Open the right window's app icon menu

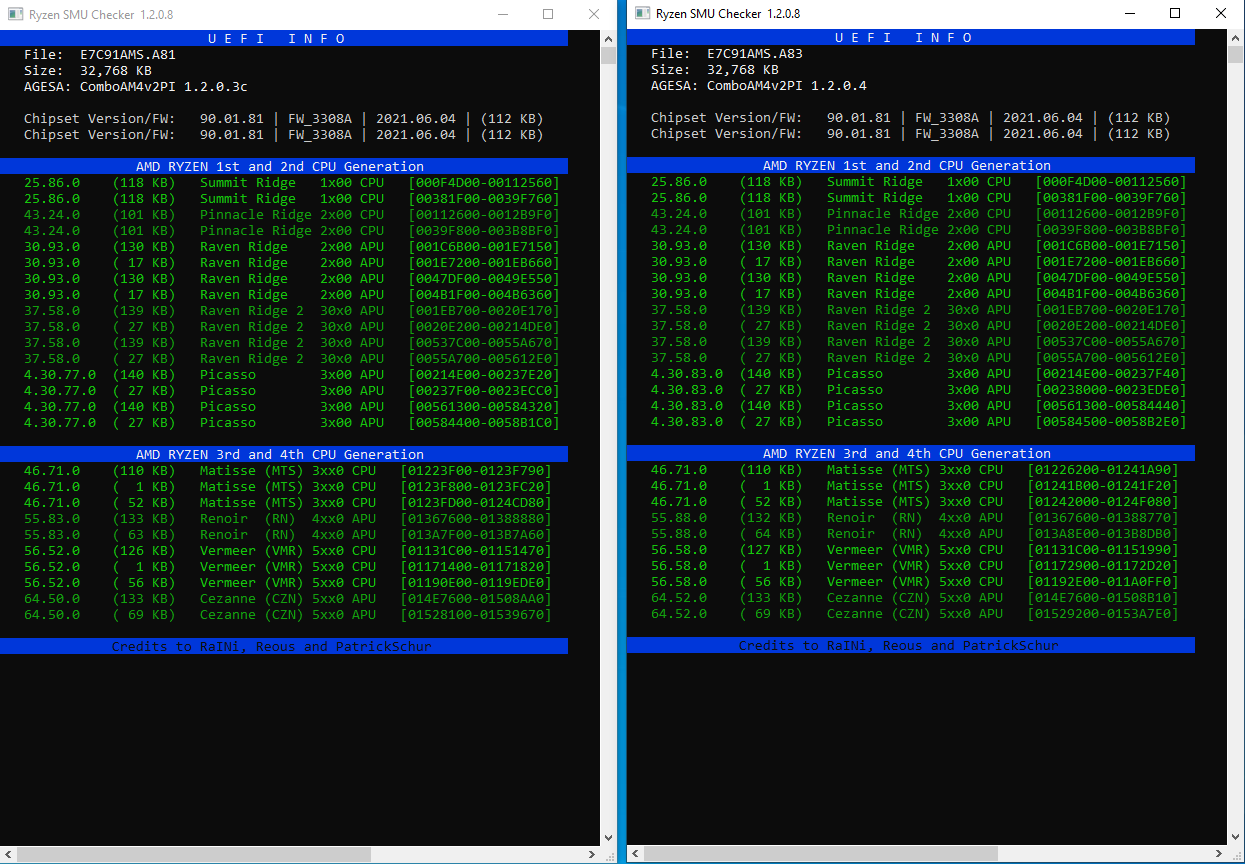coord(641,14)
